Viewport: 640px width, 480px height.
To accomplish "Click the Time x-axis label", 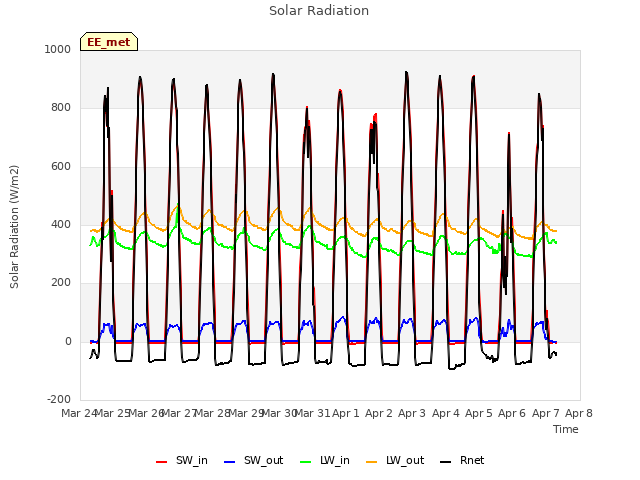I will coord(566,429).
